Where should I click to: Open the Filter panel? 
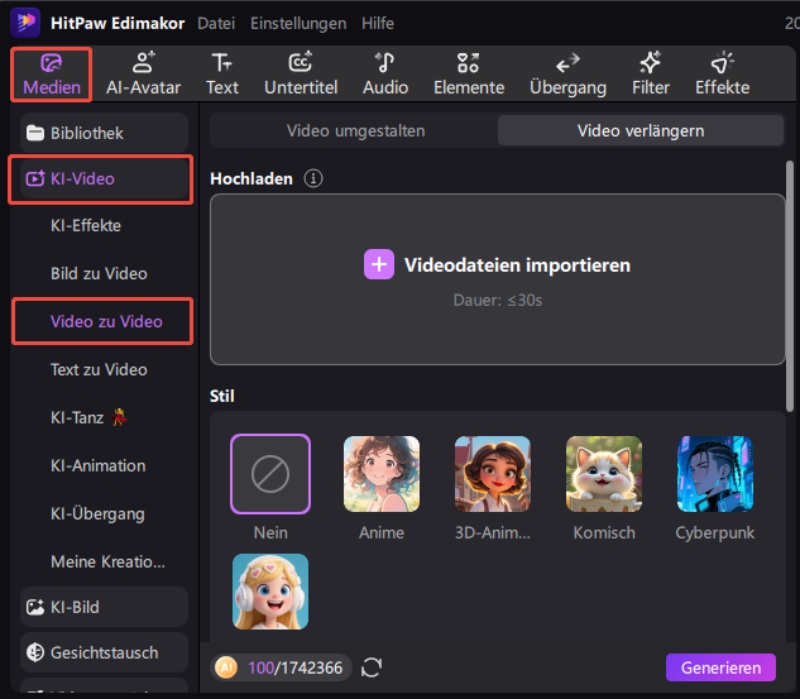point(650,74)
